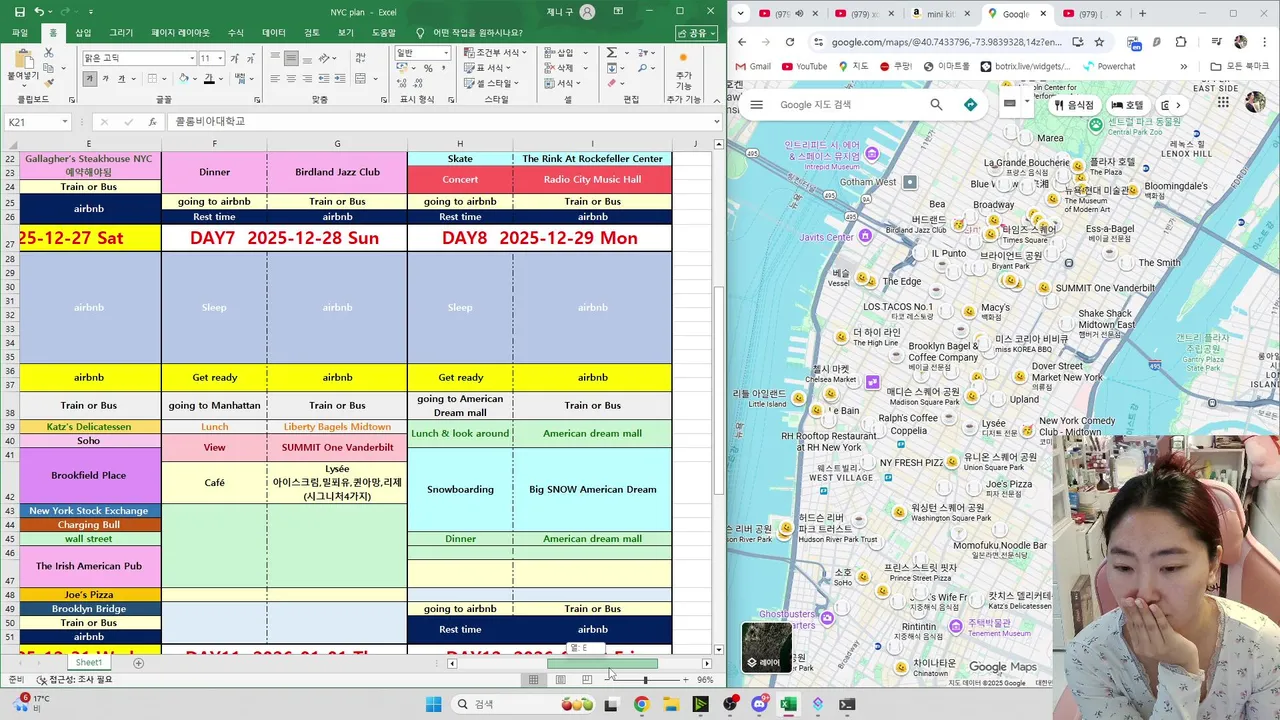Toggle middle vertical alignment in Excel
The width and height of the screenshot is (1280, 720).
(291, 58)
